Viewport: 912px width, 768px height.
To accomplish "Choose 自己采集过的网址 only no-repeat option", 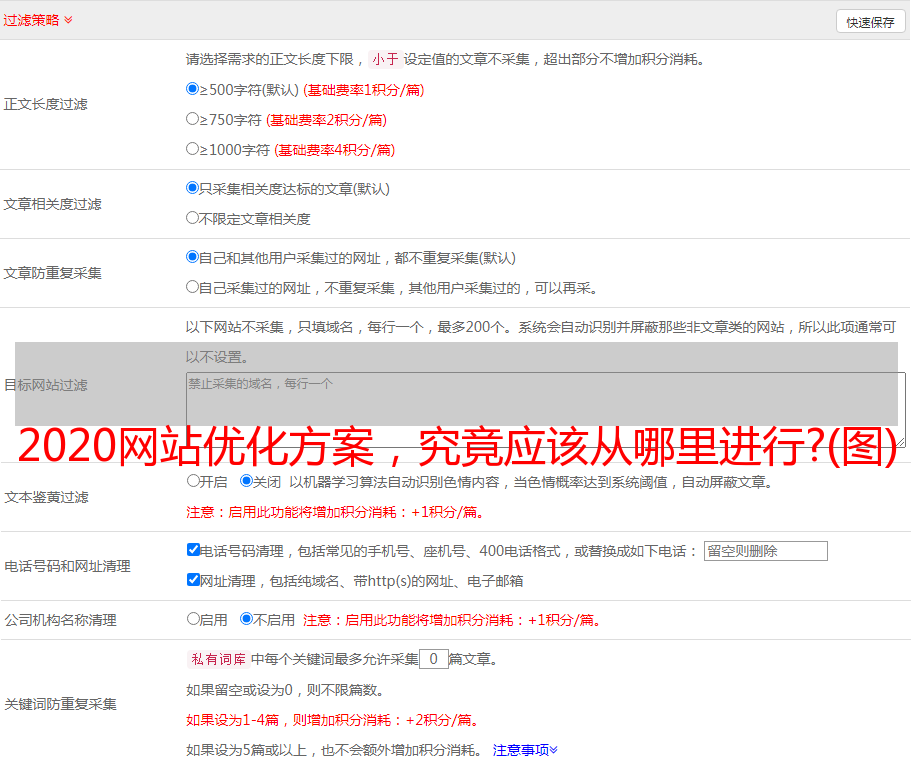I will (193, 287).
